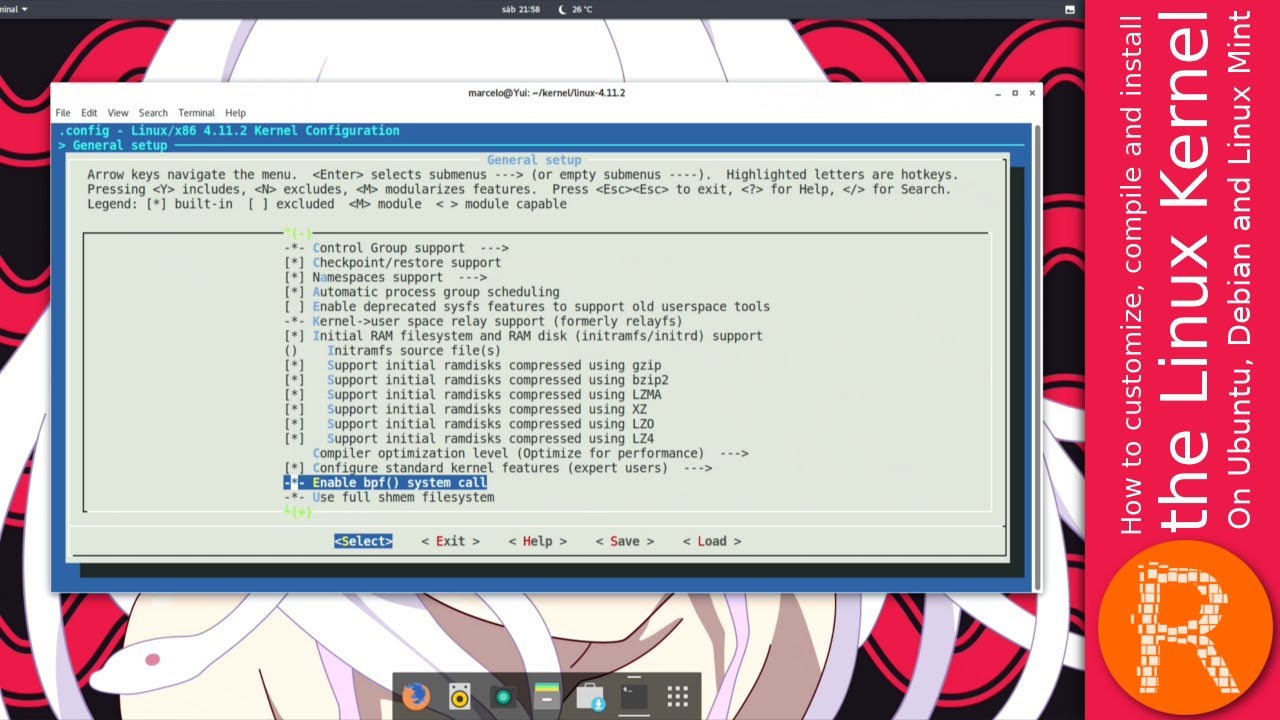Expand Compiler optimization level submenu
The image size is (1280, 720).
531,453
